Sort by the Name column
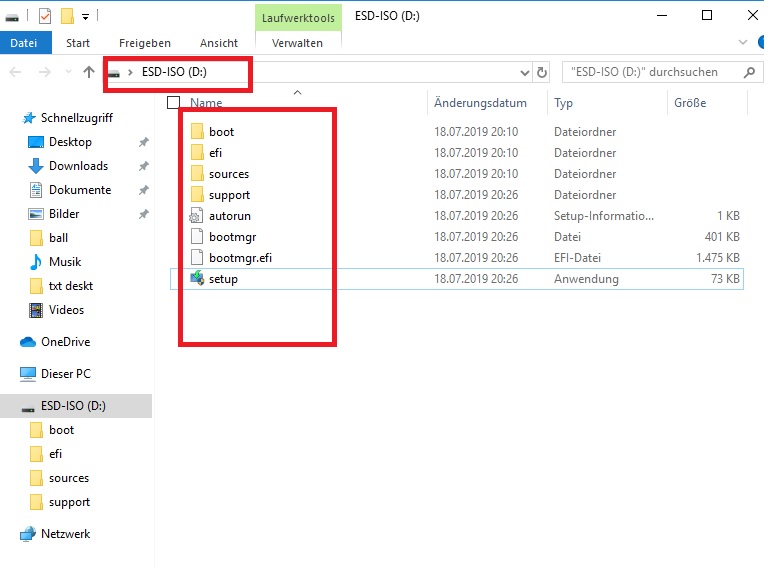This screenshot has height=569, width=768. point(206,103)
